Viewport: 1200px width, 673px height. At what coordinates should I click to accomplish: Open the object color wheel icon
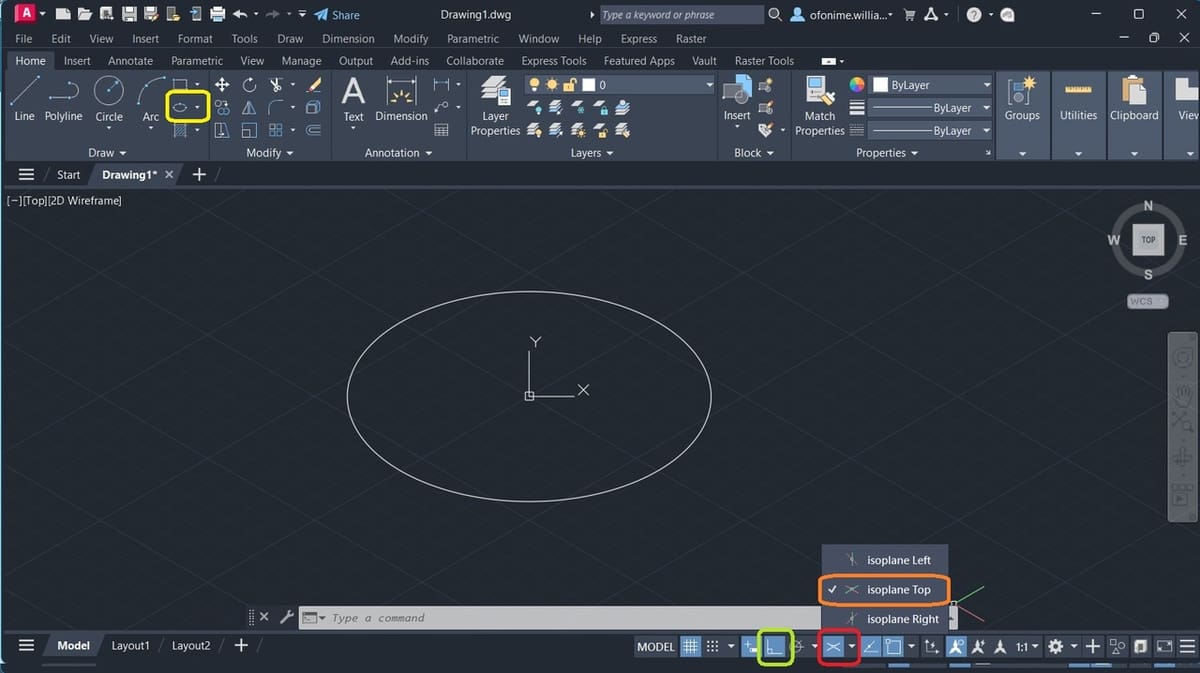pos(857,85)
